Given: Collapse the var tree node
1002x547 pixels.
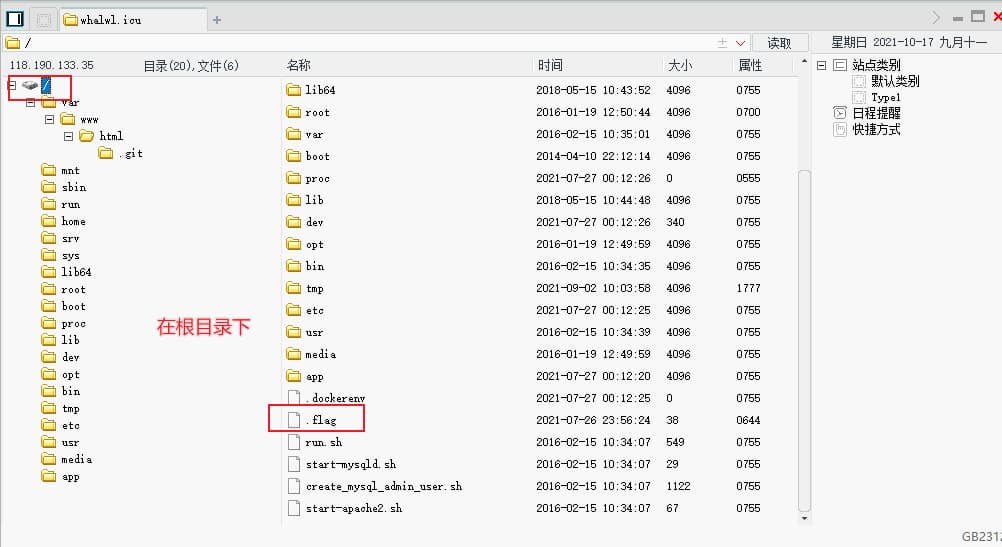Looking at the screenshot, I should [x=30, y=102].
